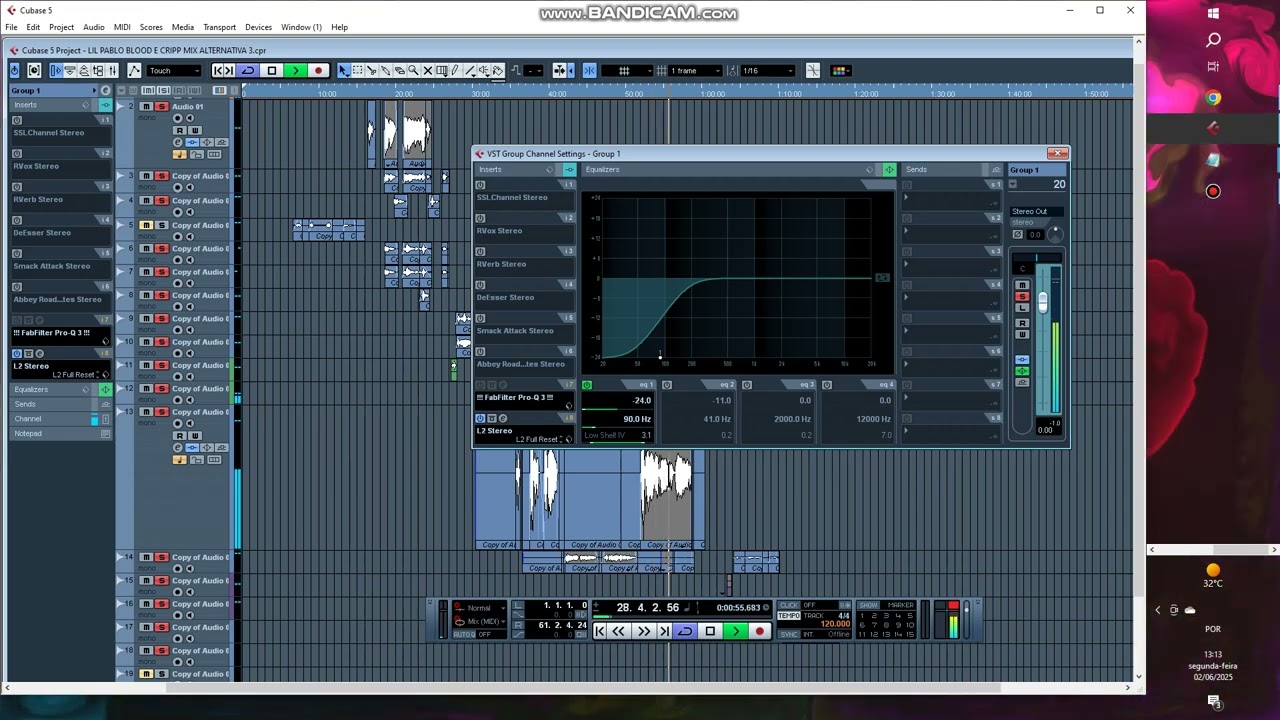Open the Low Shelf IV filter type selector
The height and width of the screenshot is (720, 1280).
pyautogui.click(x=604, y=435)
